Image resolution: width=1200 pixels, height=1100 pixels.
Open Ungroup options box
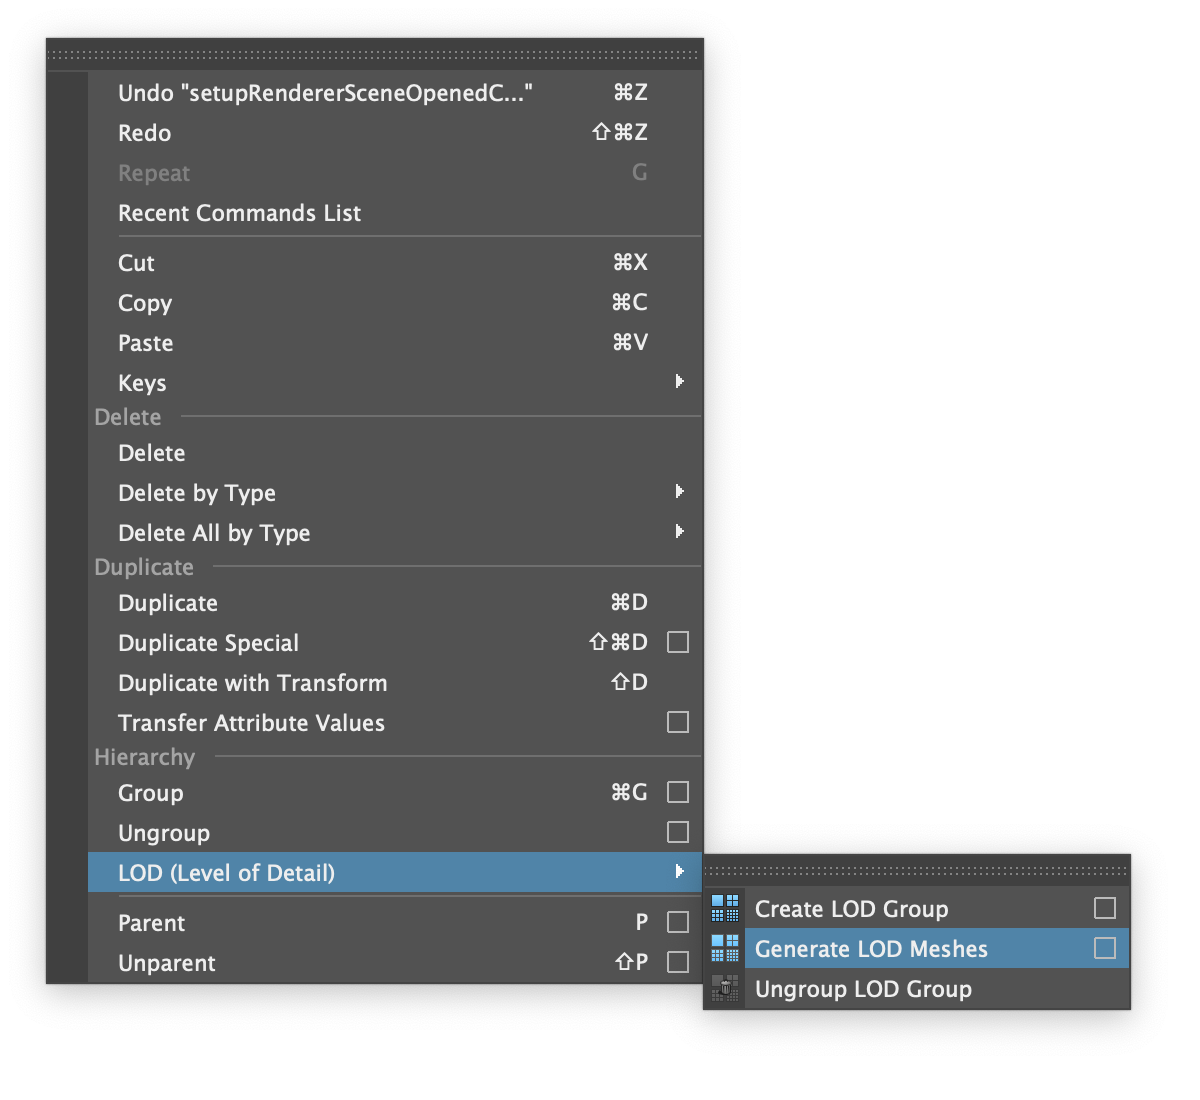[x=678, y=832]
